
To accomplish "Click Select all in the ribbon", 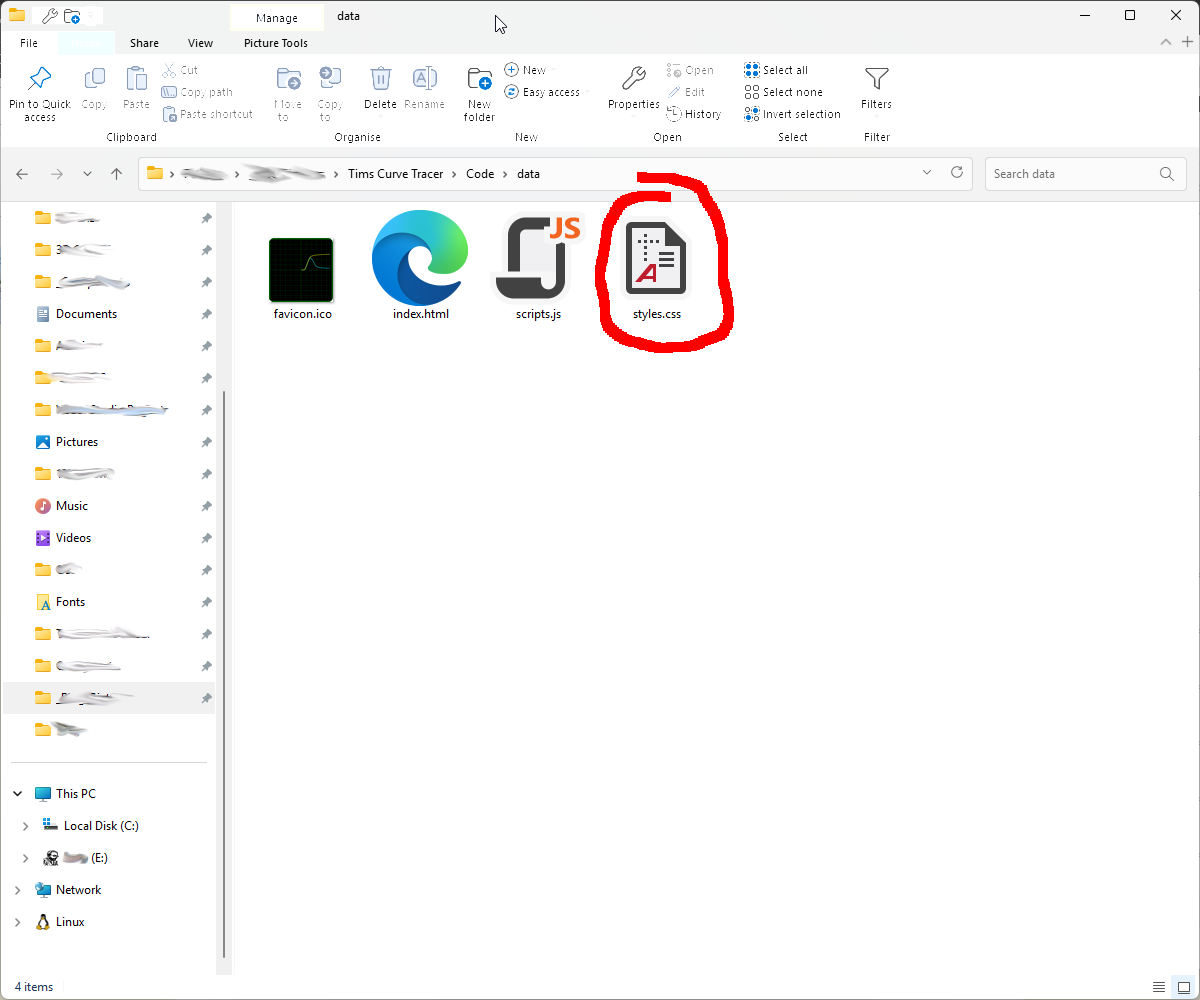I will click(776, 70).
